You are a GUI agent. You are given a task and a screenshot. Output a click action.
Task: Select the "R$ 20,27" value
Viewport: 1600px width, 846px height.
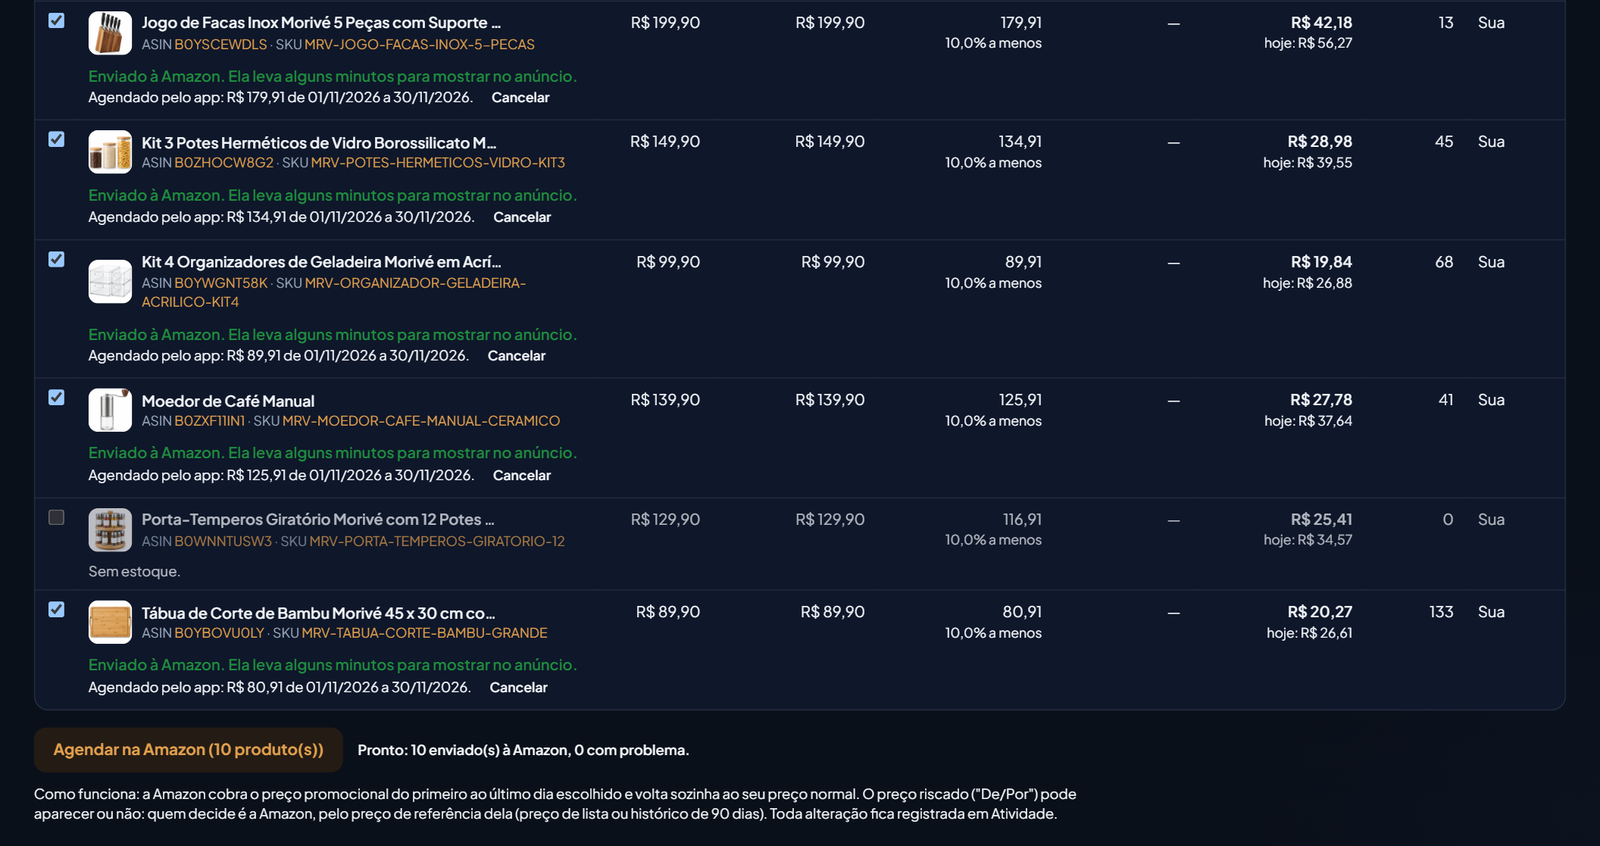coord(1320,612)
